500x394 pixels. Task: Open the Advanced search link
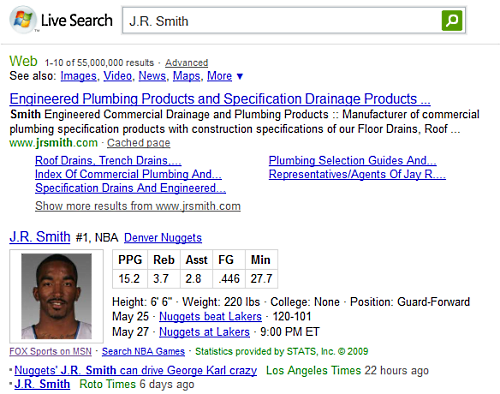(x=187, y=63)
